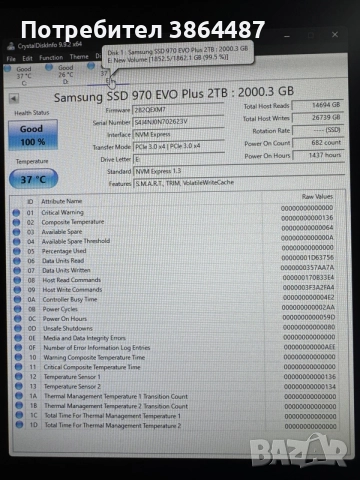The height and width of the screenshot is (480, 360).
Task: Click the Raw Values column header
Action: pos(317,197)
